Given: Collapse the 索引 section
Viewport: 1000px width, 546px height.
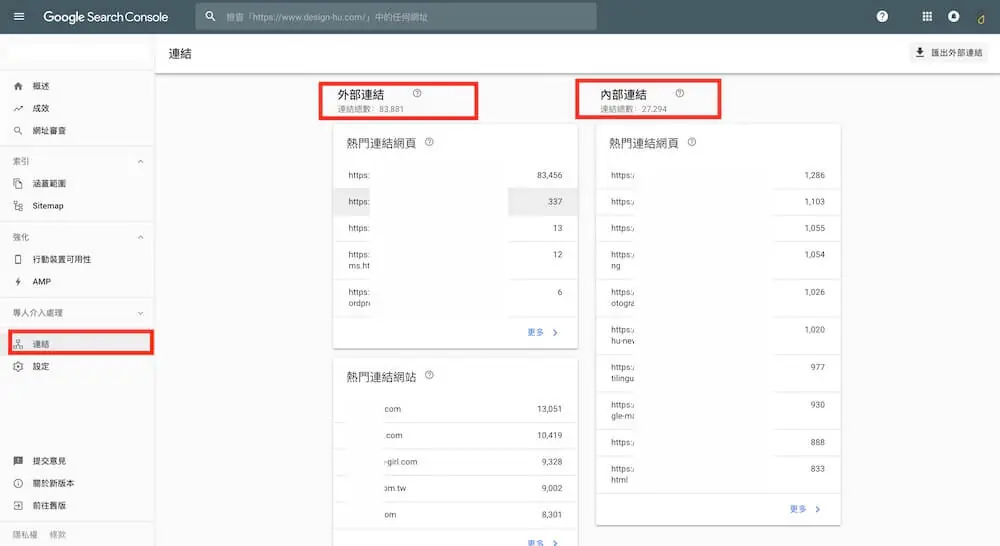Looking at the screenshot, I should (140, 161).
